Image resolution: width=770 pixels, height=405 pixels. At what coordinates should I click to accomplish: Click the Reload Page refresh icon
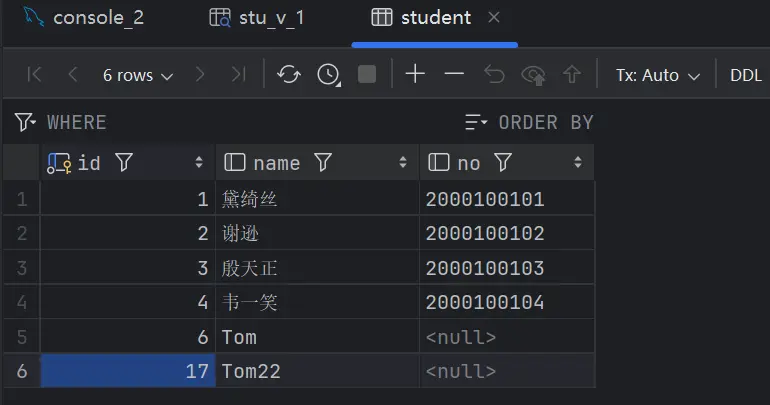(289, 75)
